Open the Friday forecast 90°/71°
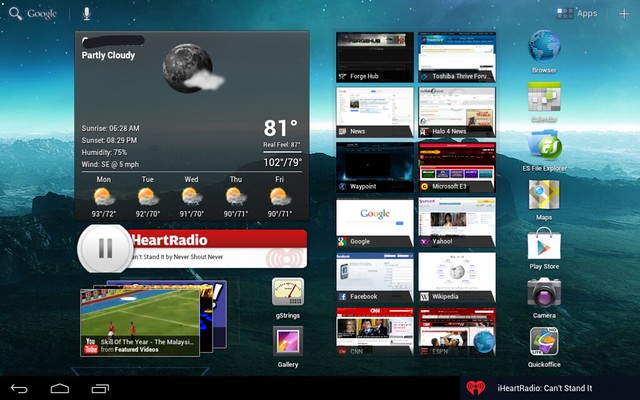The width and height of the screenshot is (640, 400). [x=280, y=196]
